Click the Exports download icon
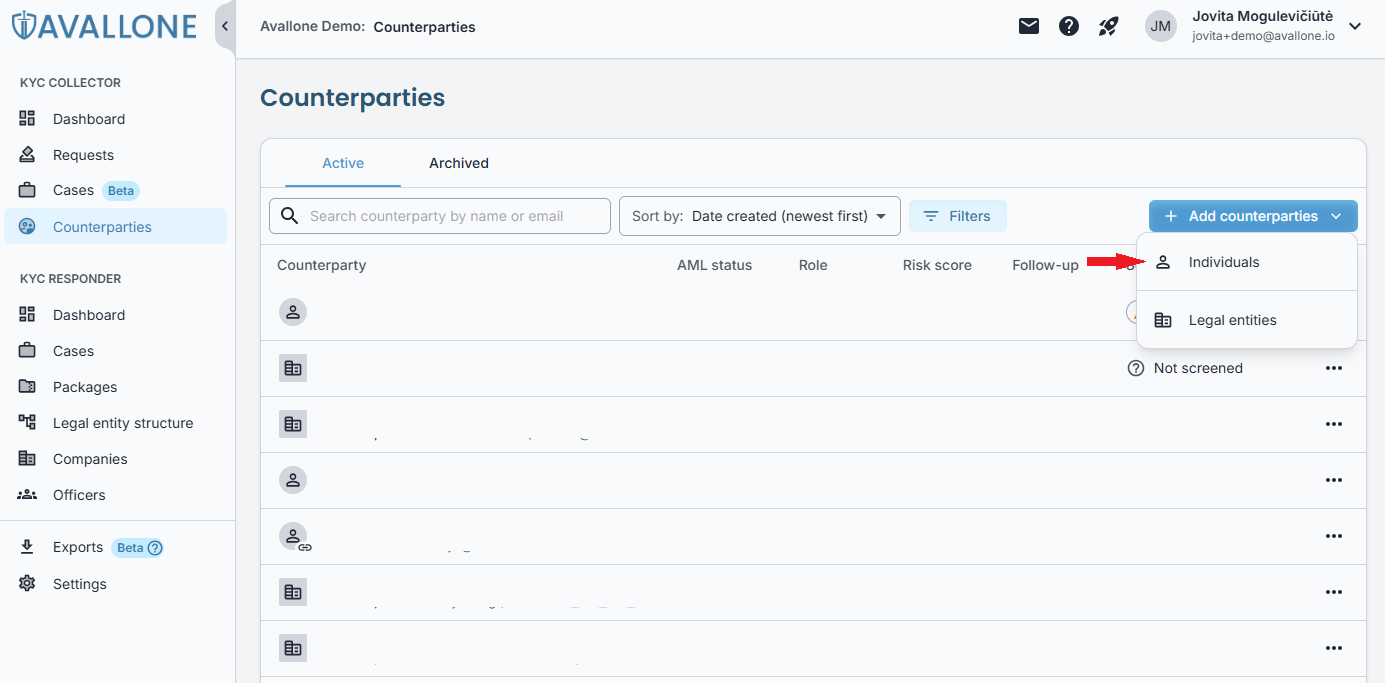The height and width of the screenshot is (683, 1385). pyautogui.click(x=28, y=547)
